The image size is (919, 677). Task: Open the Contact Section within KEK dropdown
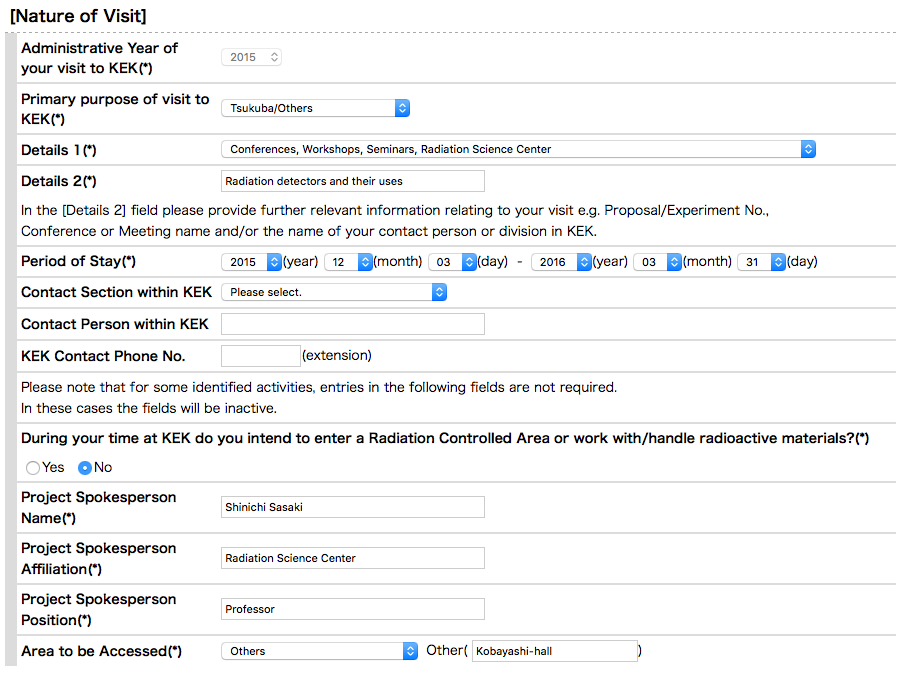pos(334,292)
